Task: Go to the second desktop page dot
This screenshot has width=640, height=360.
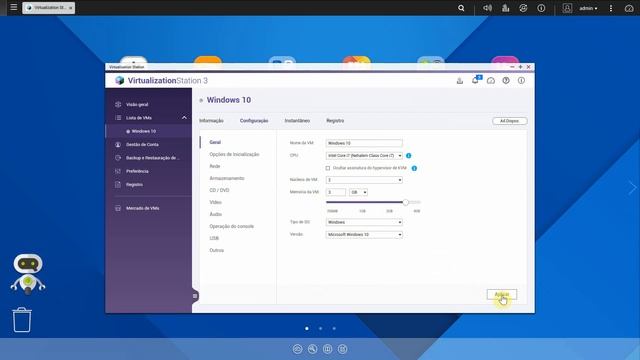Action: [320, 328]
